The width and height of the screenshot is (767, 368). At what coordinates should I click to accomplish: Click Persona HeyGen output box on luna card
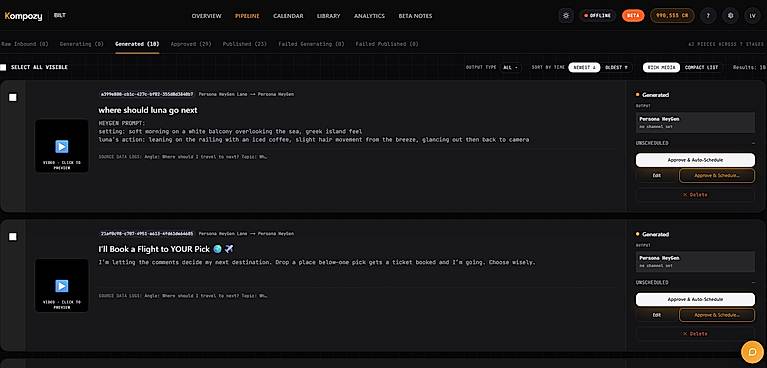coord(695,122)
